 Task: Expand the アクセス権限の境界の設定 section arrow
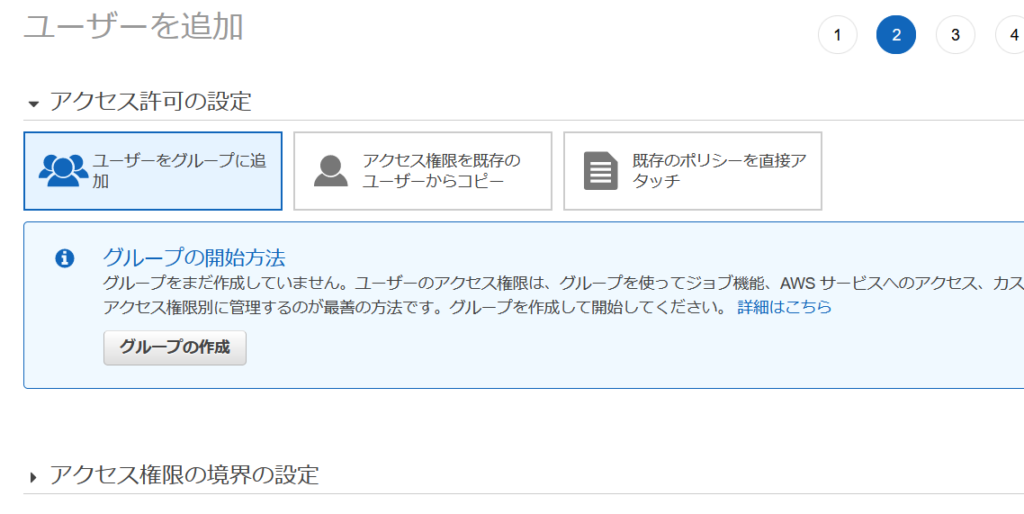point(33,477)
